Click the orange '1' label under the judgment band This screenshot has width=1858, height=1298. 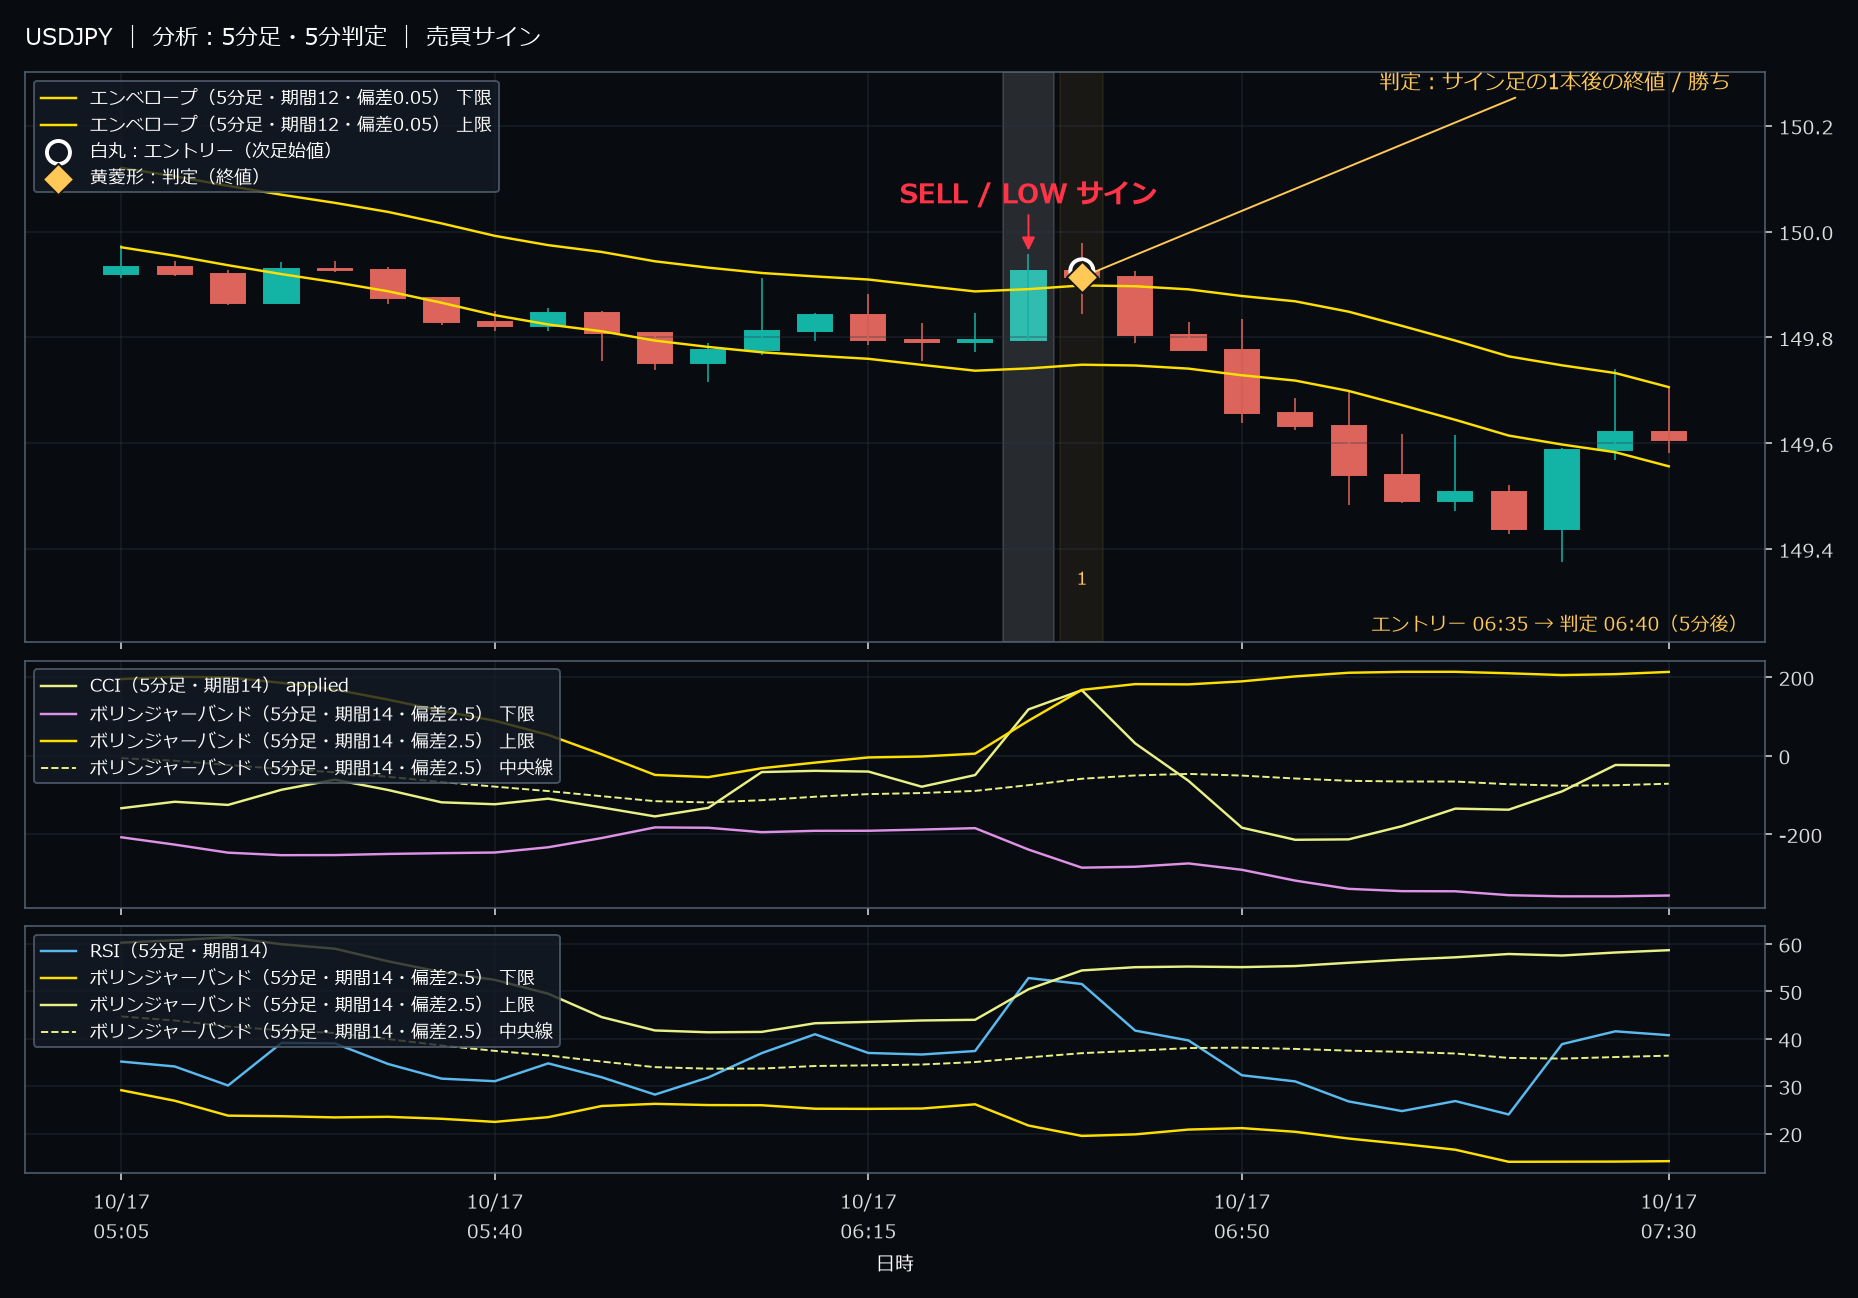[x=1081, y=579]
